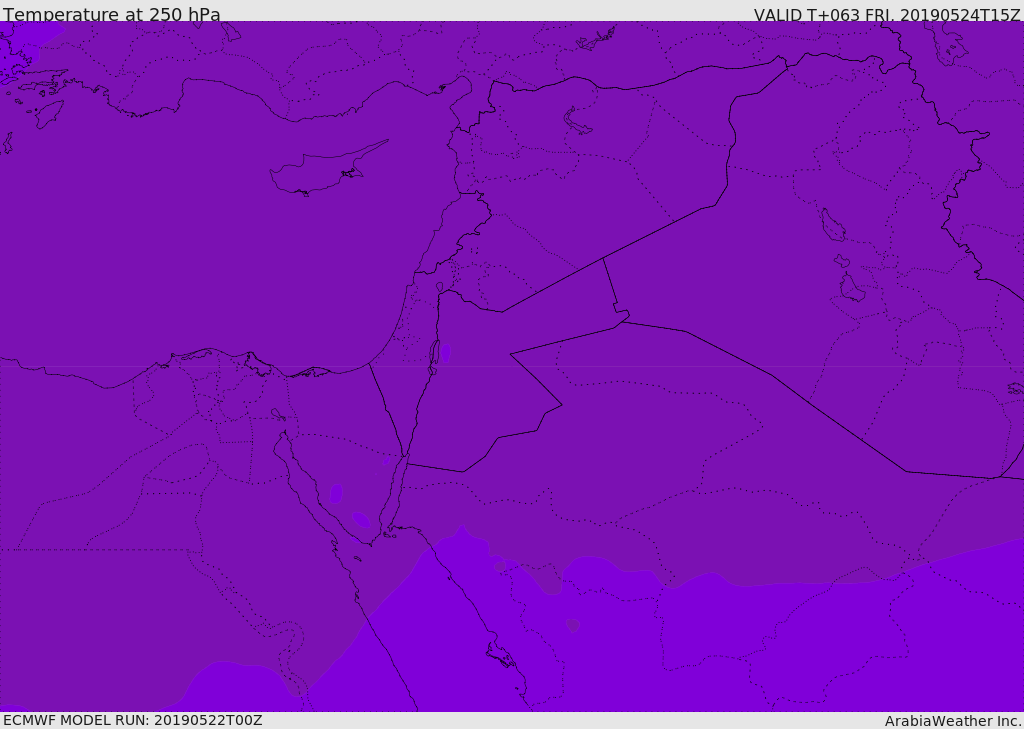Click the 'ECMWF MODEL RUN: 20190522T00Z' text

(x=133, y=720)
